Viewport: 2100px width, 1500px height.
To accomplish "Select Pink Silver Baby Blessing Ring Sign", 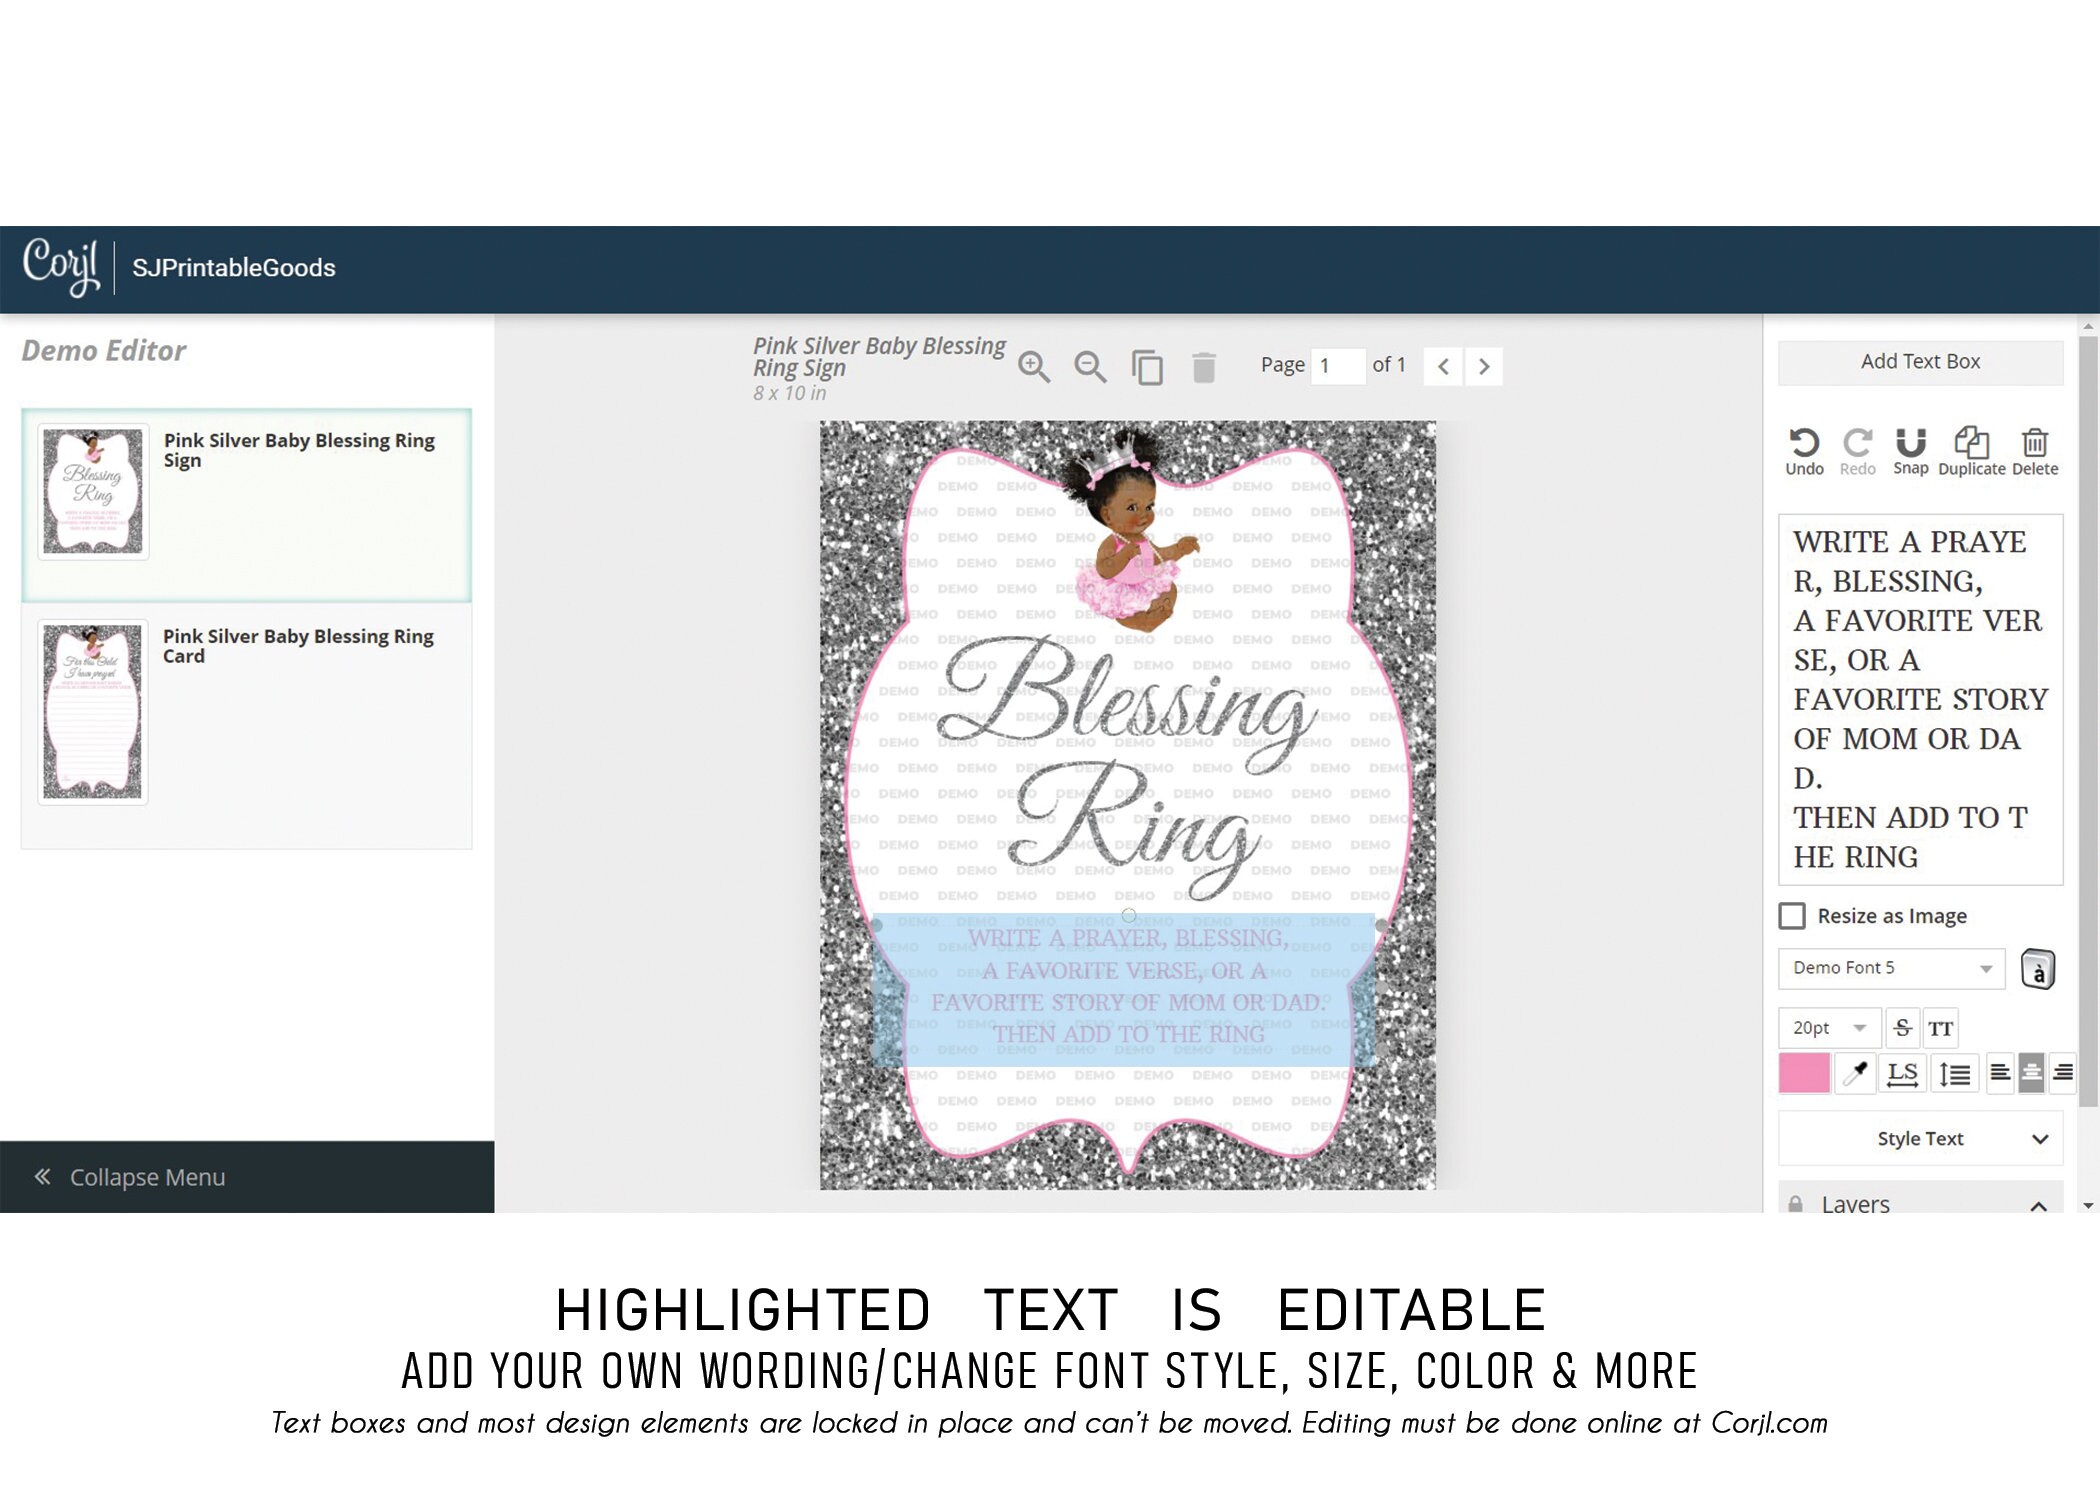I will pyautogui.click(x=246, y=505).
